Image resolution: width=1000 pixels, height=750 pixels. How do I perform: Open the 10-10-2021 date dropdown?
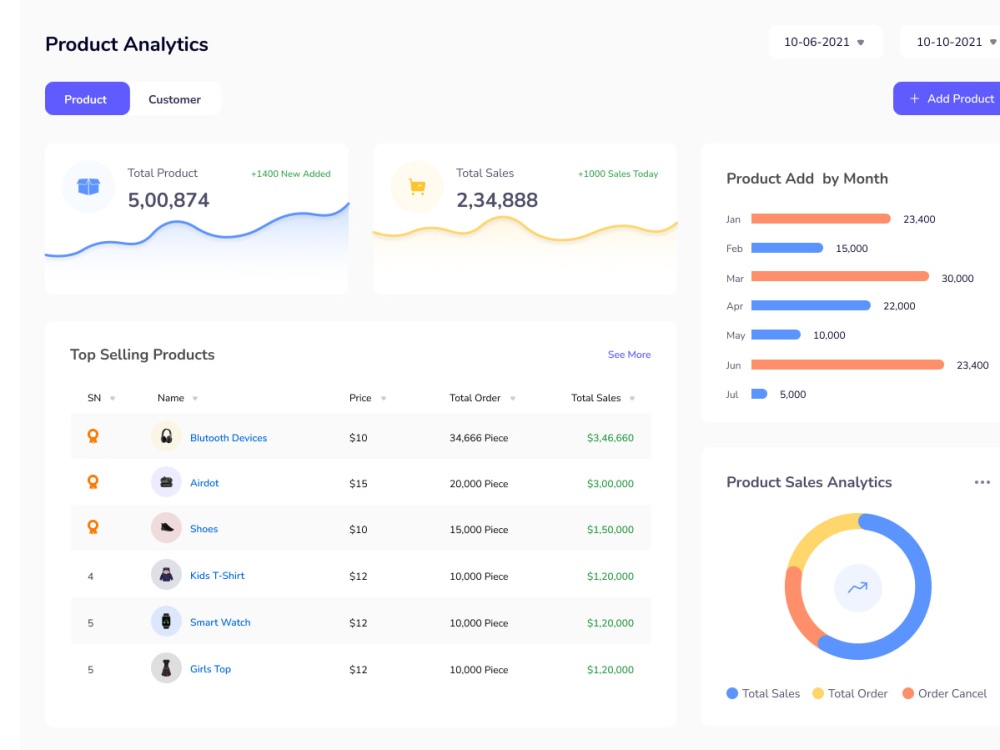point(950,42)
